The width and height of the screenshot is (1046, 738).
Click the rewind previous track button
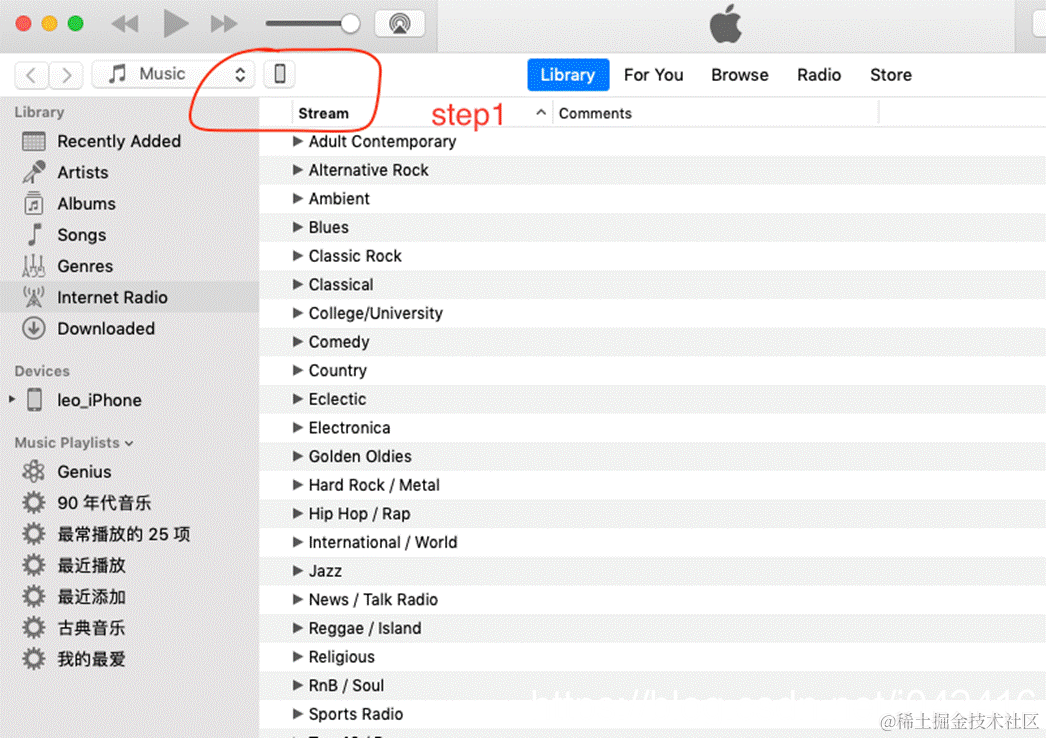point(125,24)
